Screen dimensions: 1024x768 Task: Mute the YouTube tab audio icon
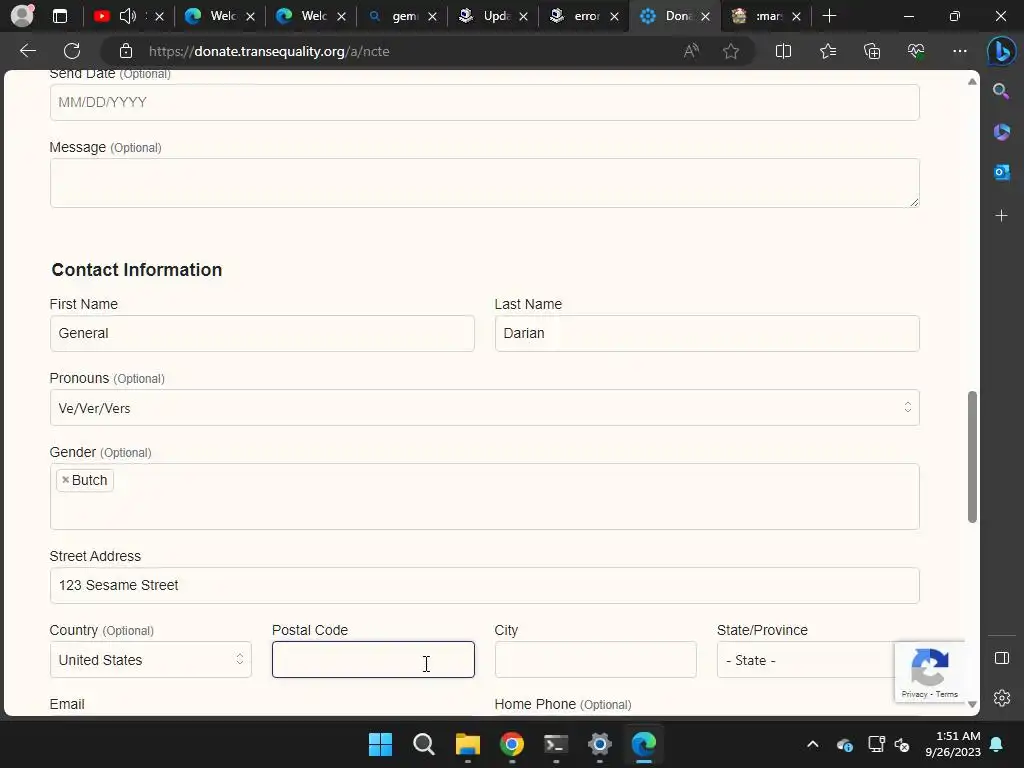[128, 16]
